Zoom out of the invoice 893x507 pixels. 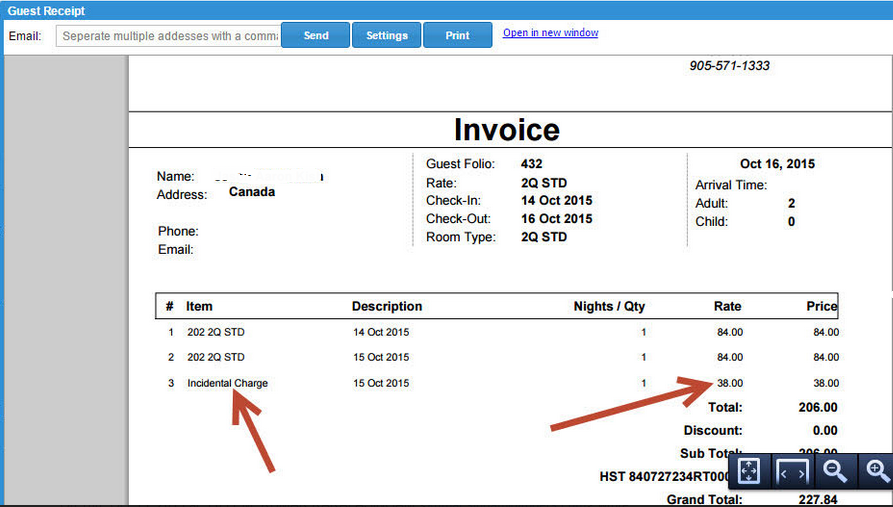point(835,470)
